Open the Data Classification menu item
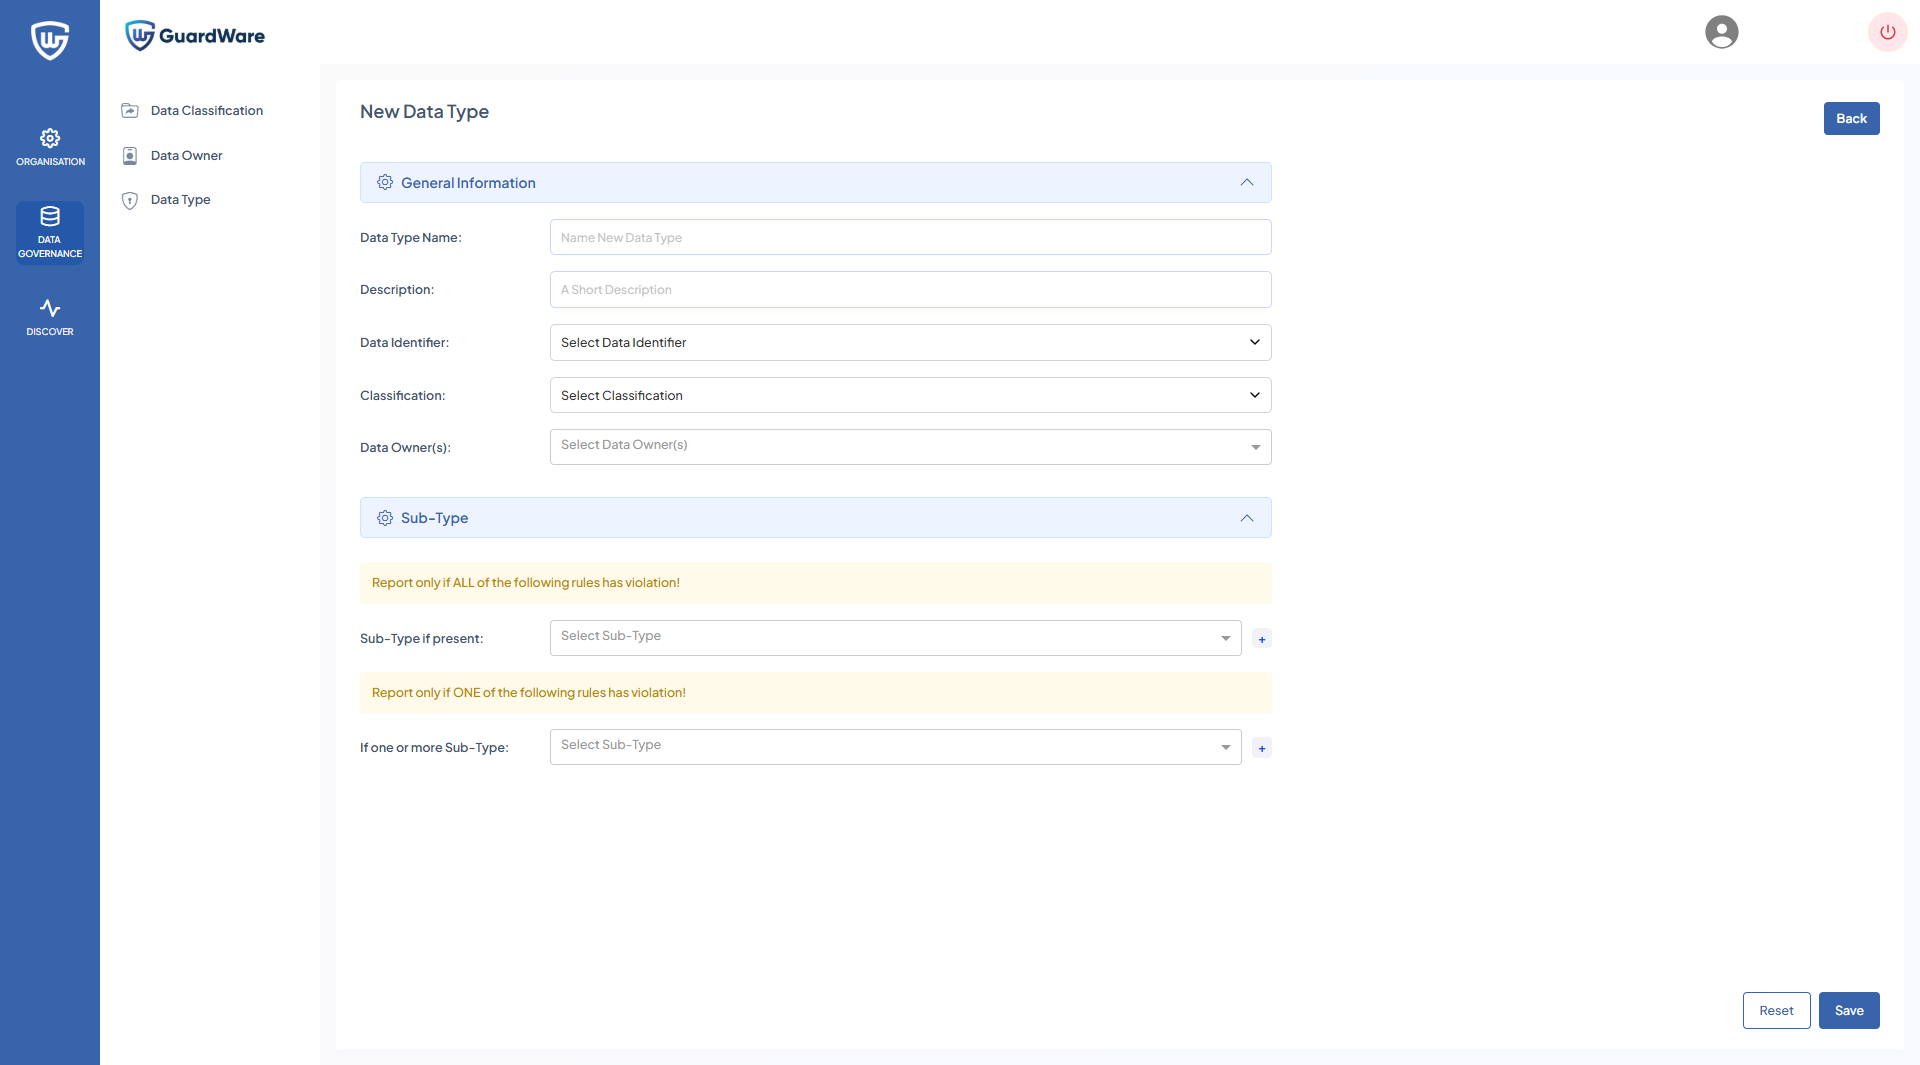1920x1065 pixels. (206, 111)
